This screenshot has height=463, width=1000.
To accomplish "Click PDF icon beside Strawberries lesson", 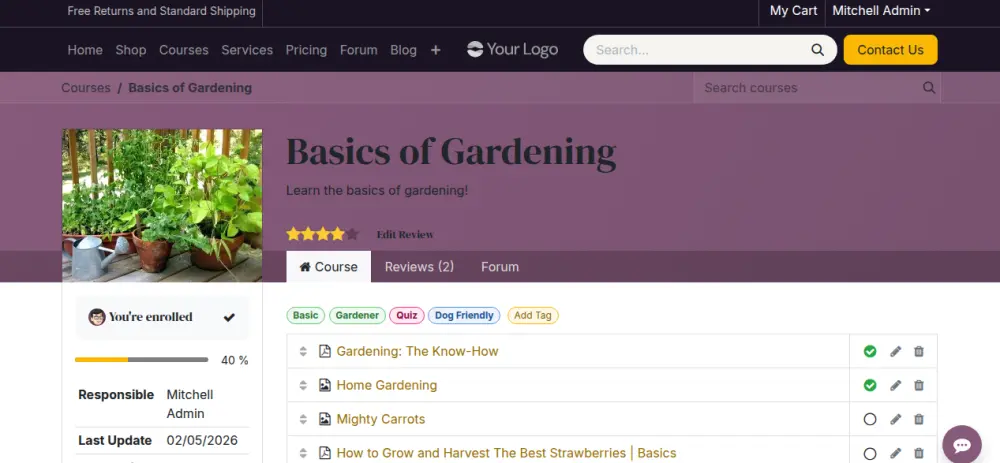I will click(325, 453).
